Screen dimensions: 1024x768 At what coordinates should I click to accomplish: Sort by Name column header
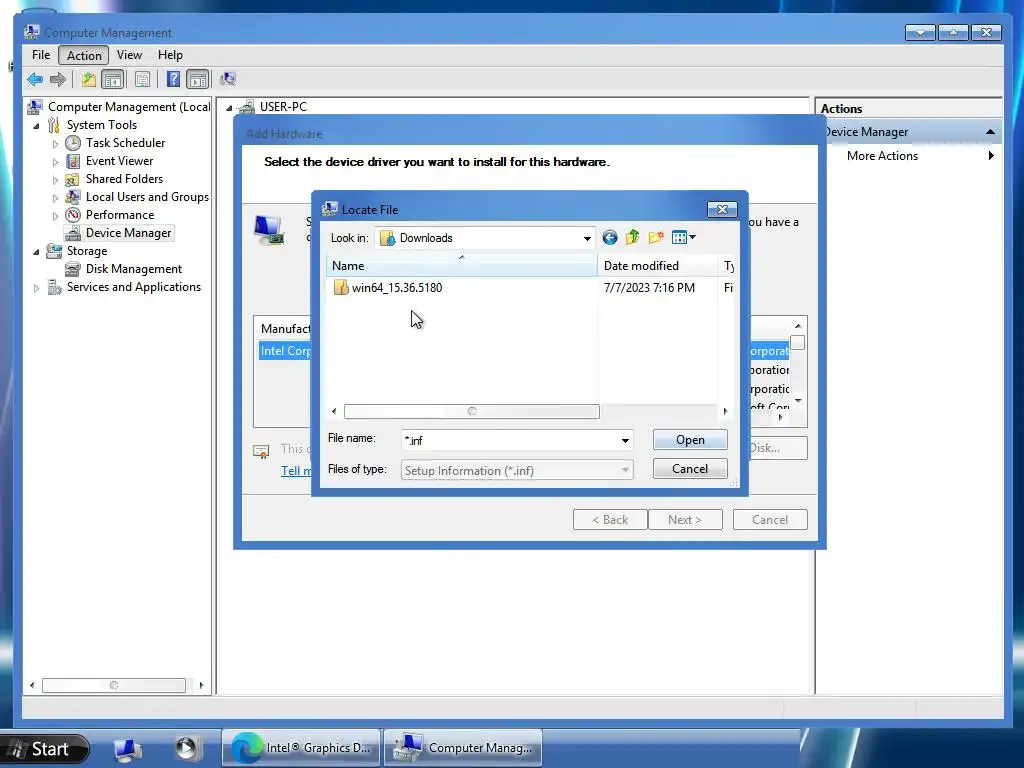pyautogui.click(x=461, y=266)
